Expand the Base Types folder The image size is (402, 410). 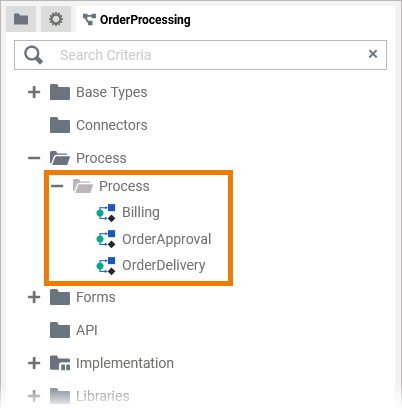point(34,92)
